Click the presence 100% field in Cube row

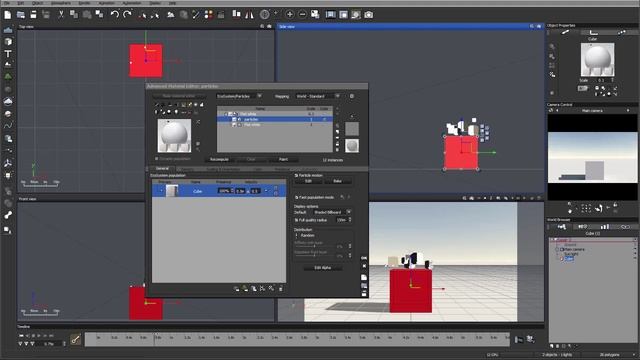click(224, 191)
